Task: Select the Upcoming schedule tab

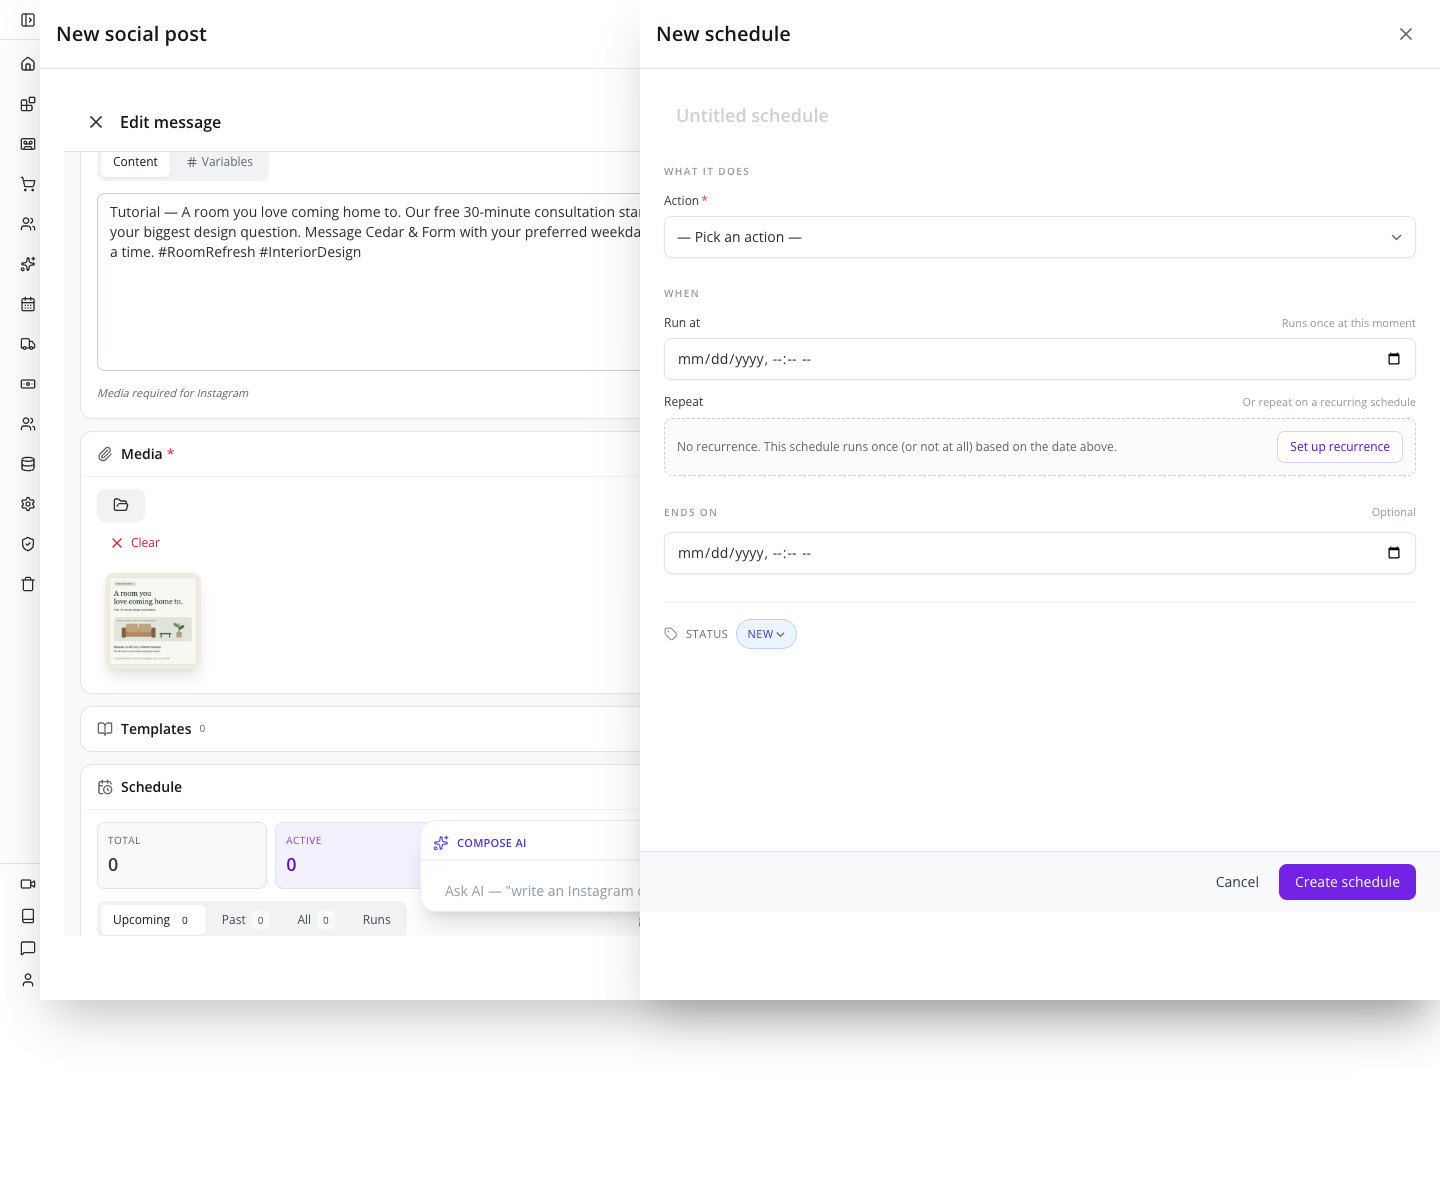Action: coord(152,920)
